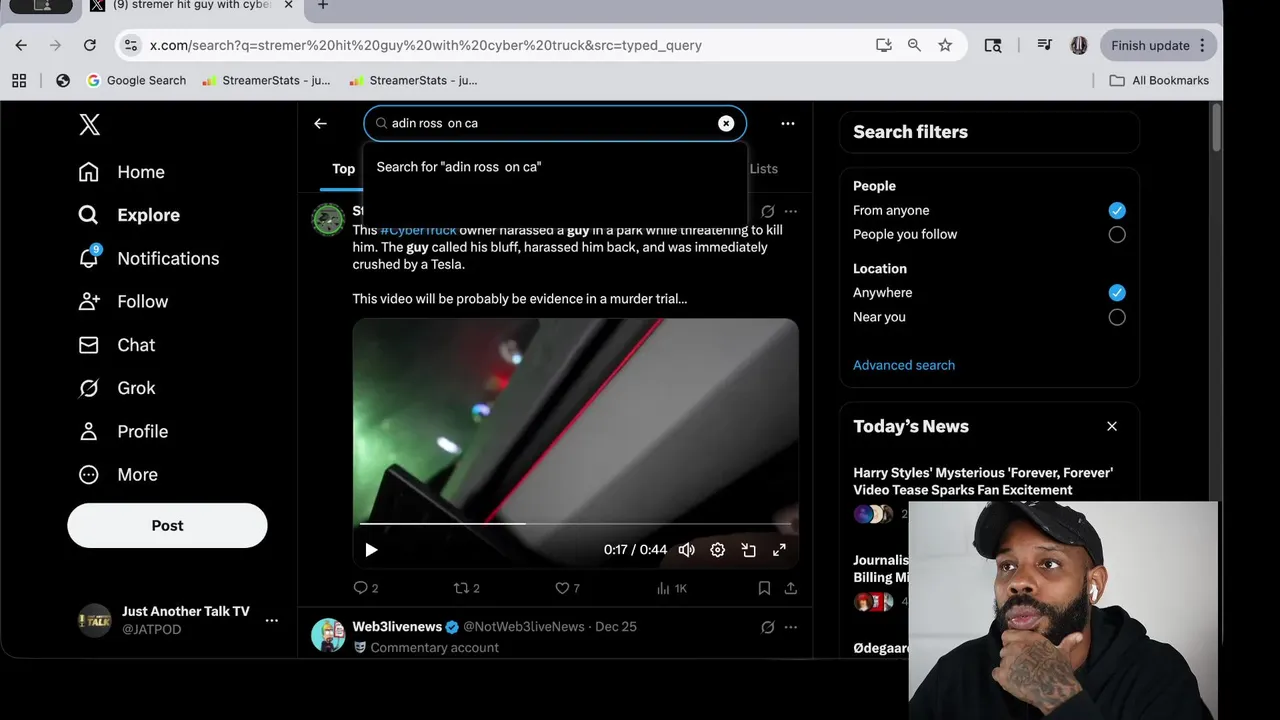Viewport: 1280px width, 720px height.
Task: Open All Bookmarks folder
Action: tap(1159, 80)
